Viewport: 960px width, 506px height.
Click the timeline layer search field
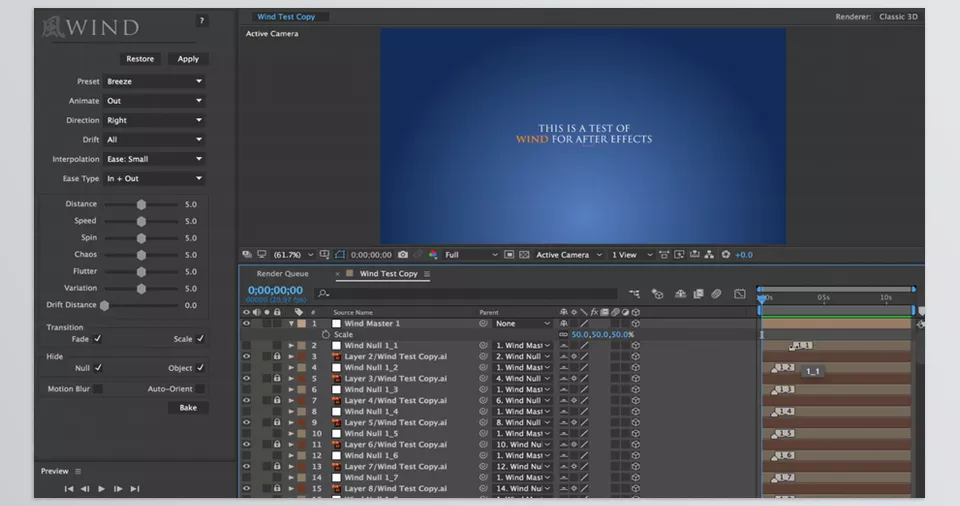[x=467, y=294]
